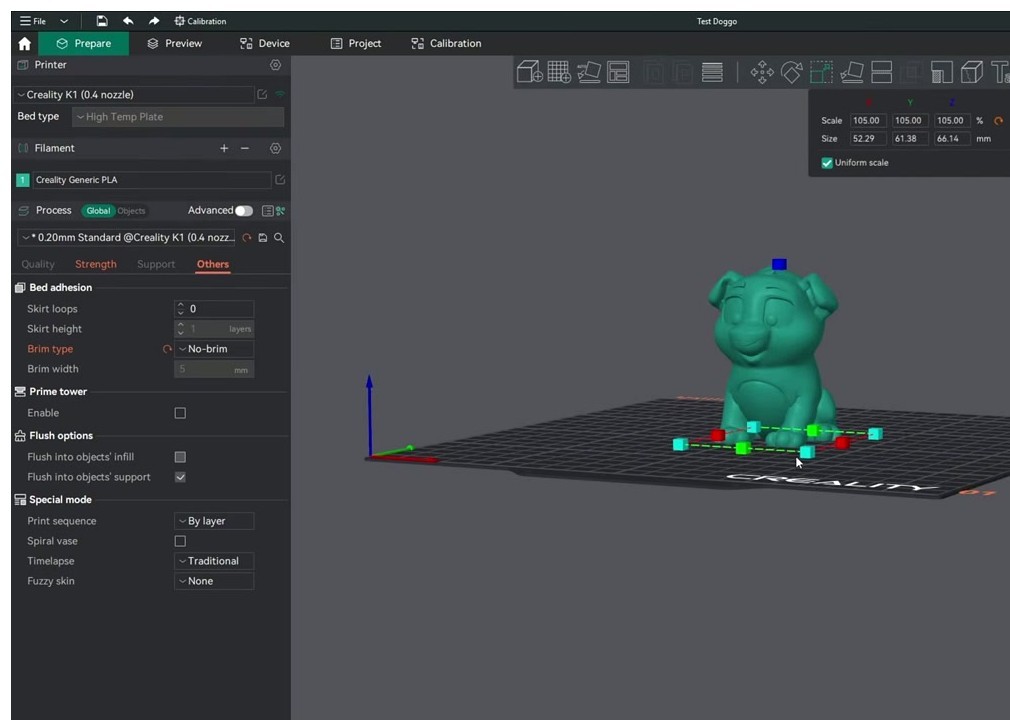Open the Brim type No-brim dropdown
This screenshot has width=1010, height=720.
point(214,349)
